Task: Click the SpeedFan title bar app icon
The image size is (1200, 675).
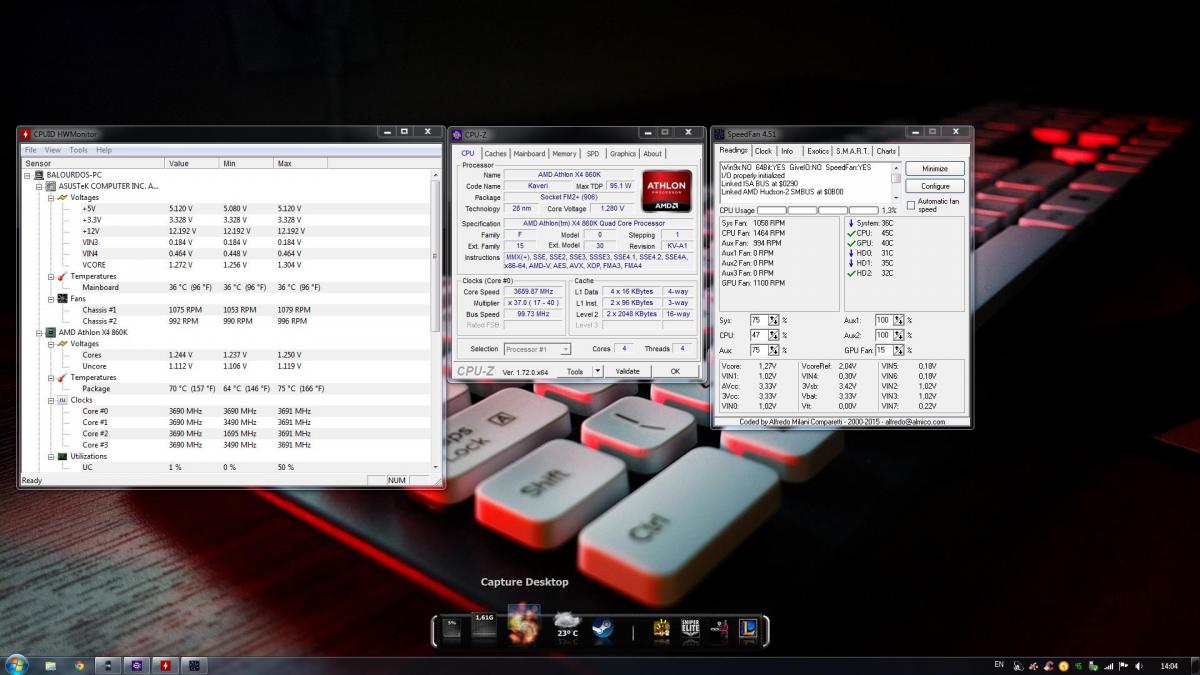Action: pos(719,133)
